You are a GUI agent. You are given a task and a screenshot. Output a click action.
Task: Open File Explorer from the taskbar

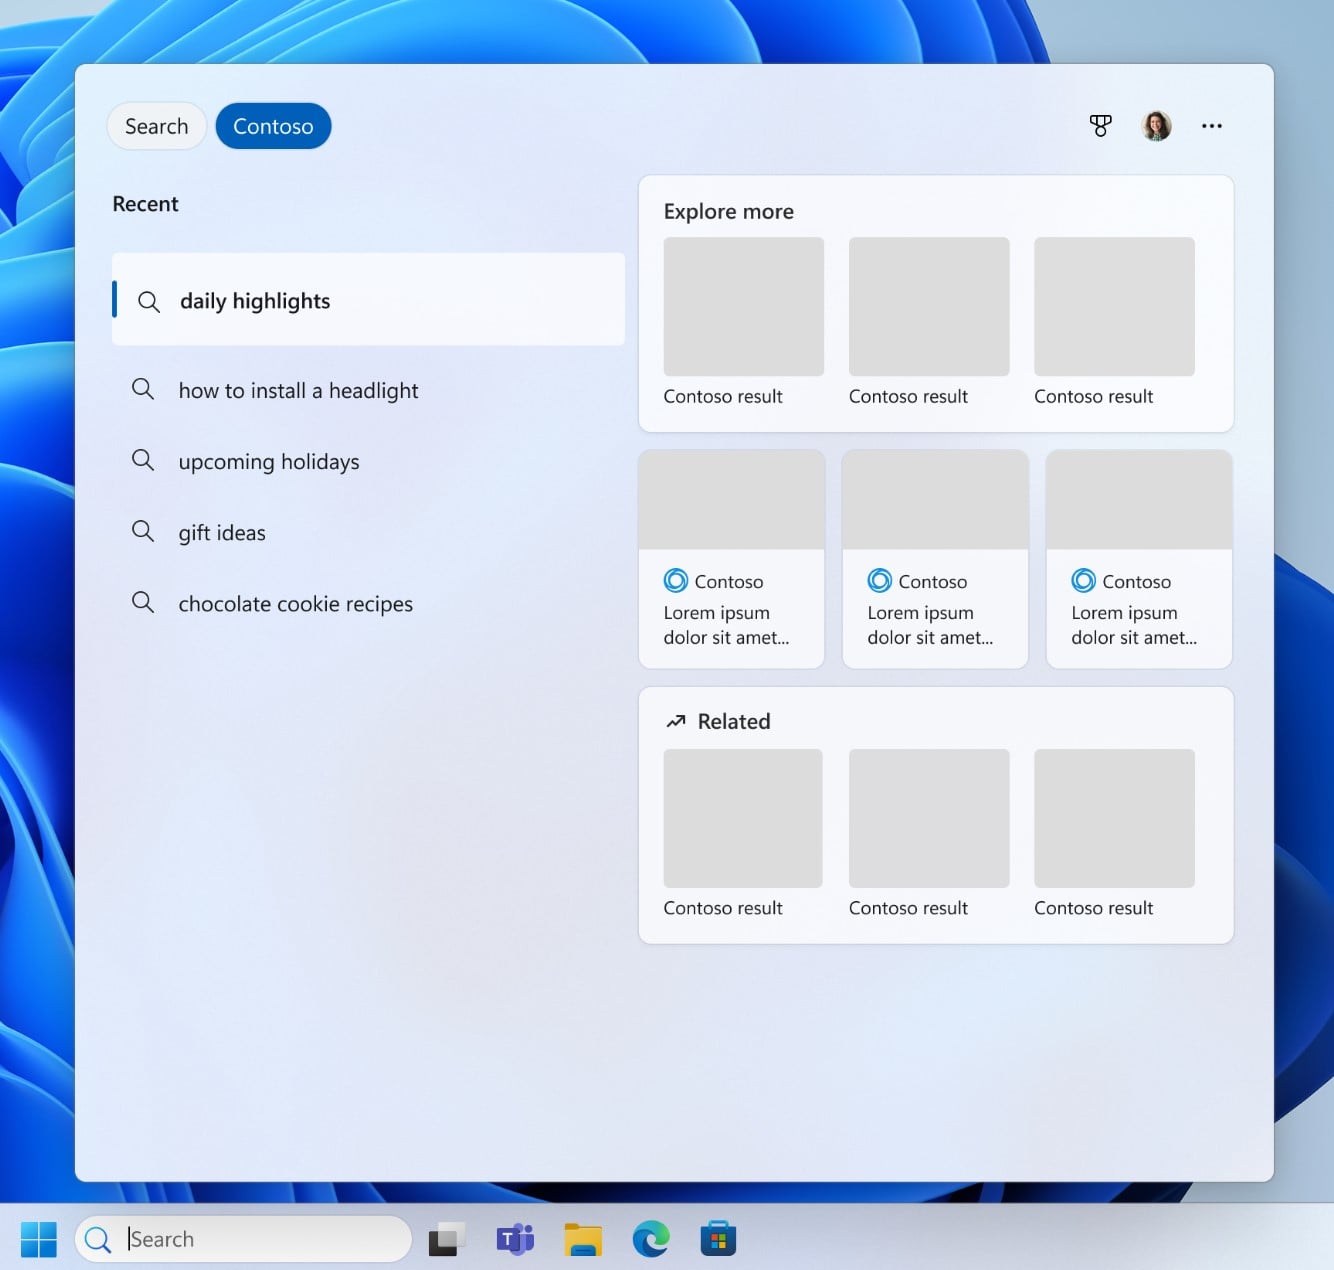point(583,1239)
